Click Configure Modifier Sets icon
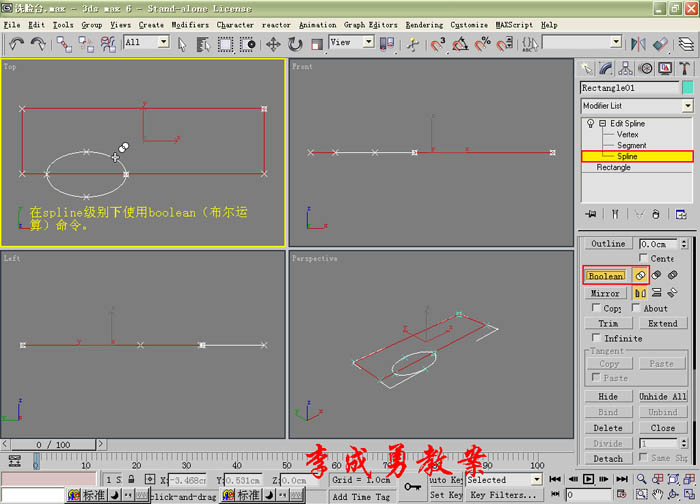 (x=681, y=214)
